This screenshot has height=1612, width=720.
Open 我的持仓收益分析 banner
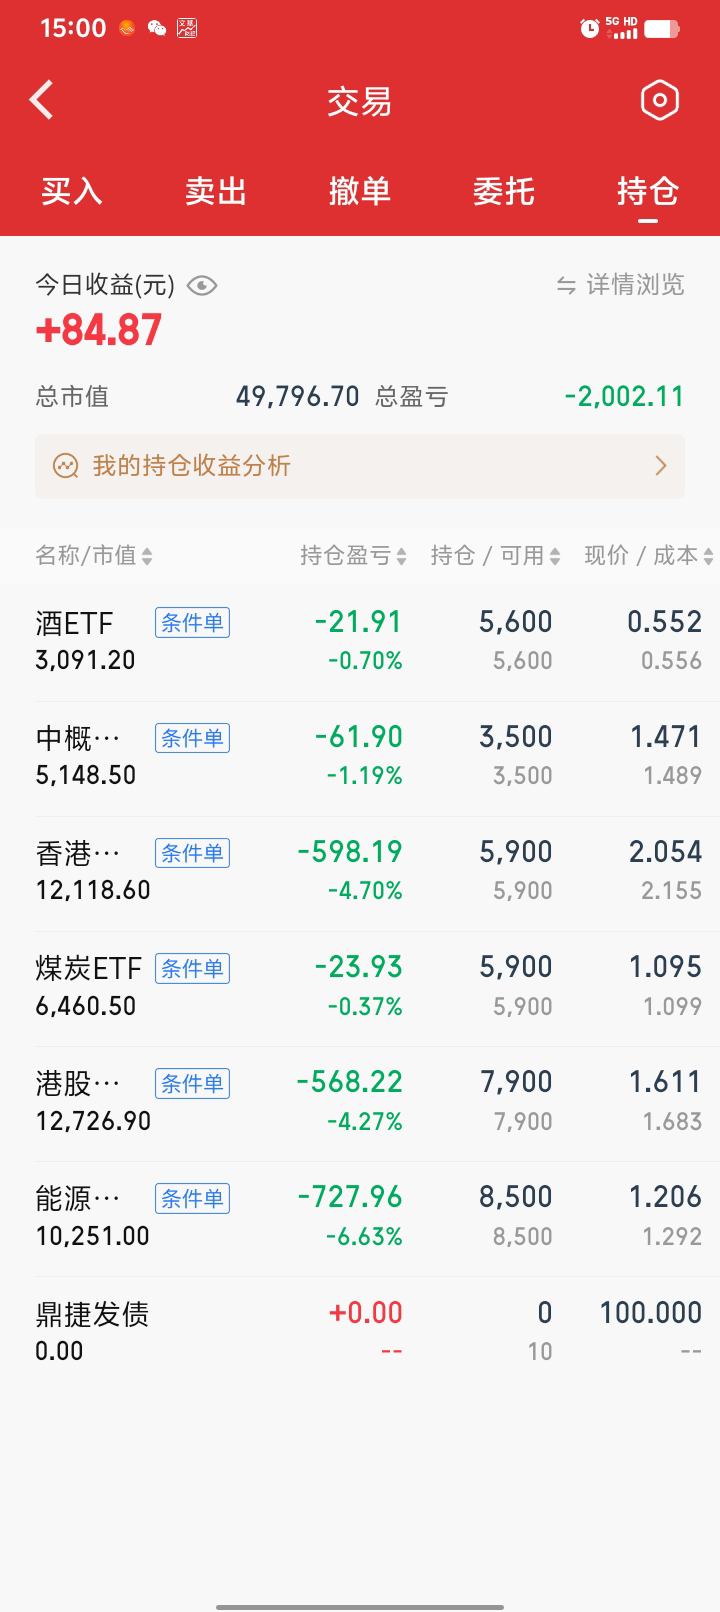pyautogui.click(x=192, y=466)
